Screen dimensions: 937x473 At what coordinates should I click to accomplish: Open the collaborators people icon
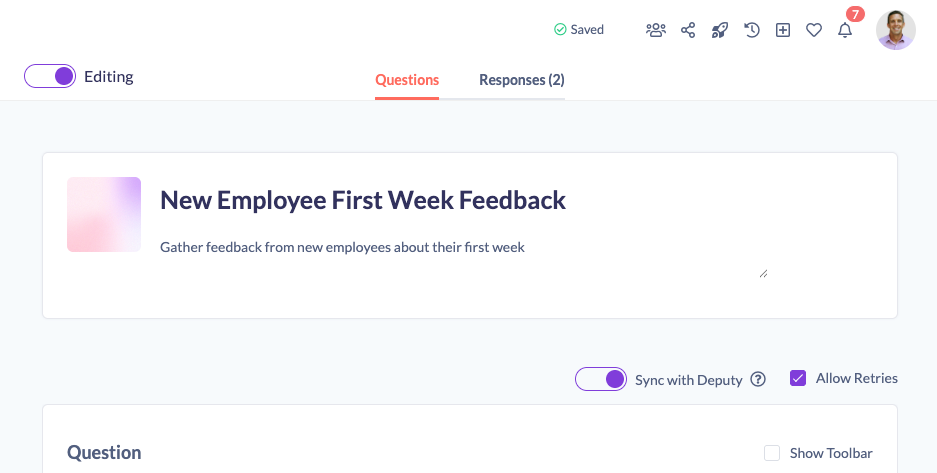pos(656,30)
